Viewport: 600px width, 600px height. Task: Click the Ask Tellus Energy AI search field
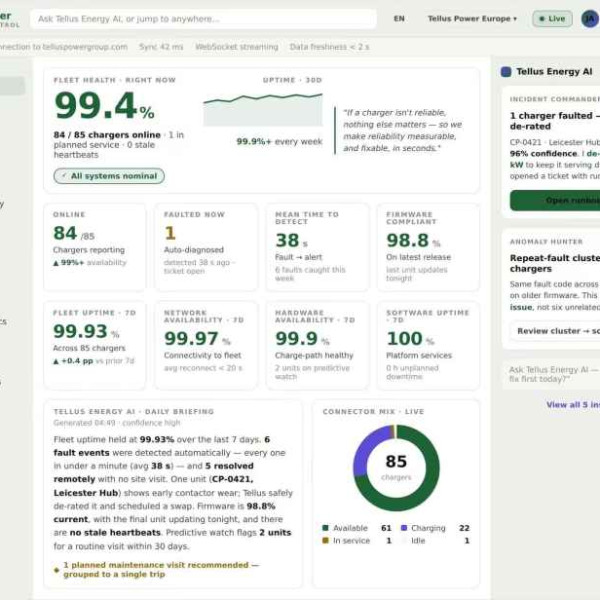tap(203, 19)
